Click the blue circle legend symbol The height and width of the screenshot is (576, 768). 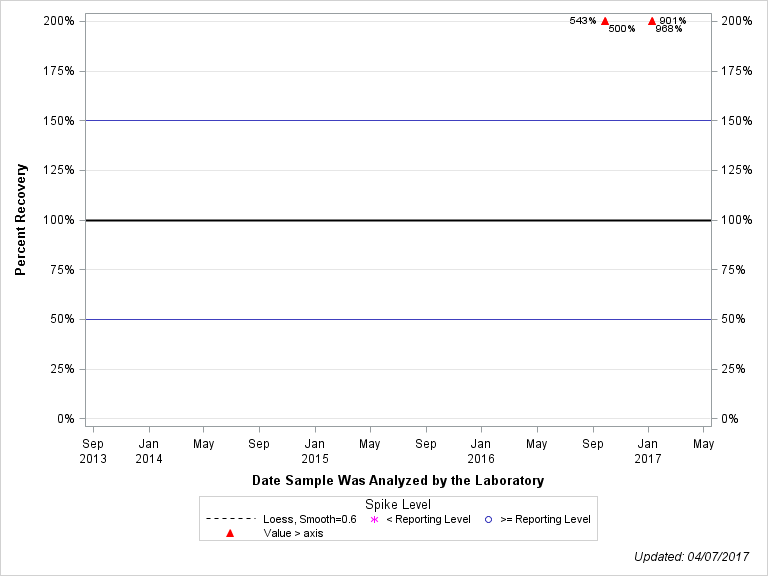point(489,519)
